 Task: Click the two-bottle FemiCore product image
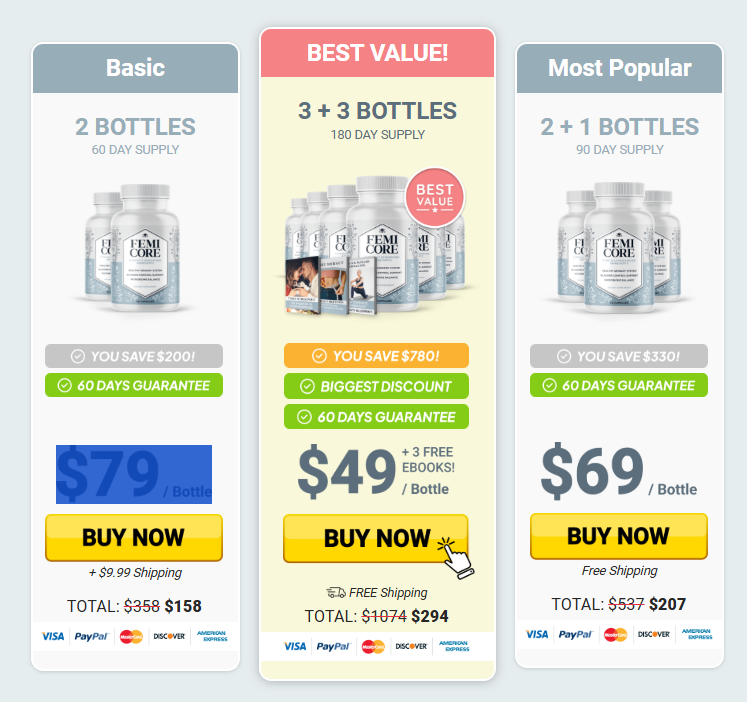[133, 248]
